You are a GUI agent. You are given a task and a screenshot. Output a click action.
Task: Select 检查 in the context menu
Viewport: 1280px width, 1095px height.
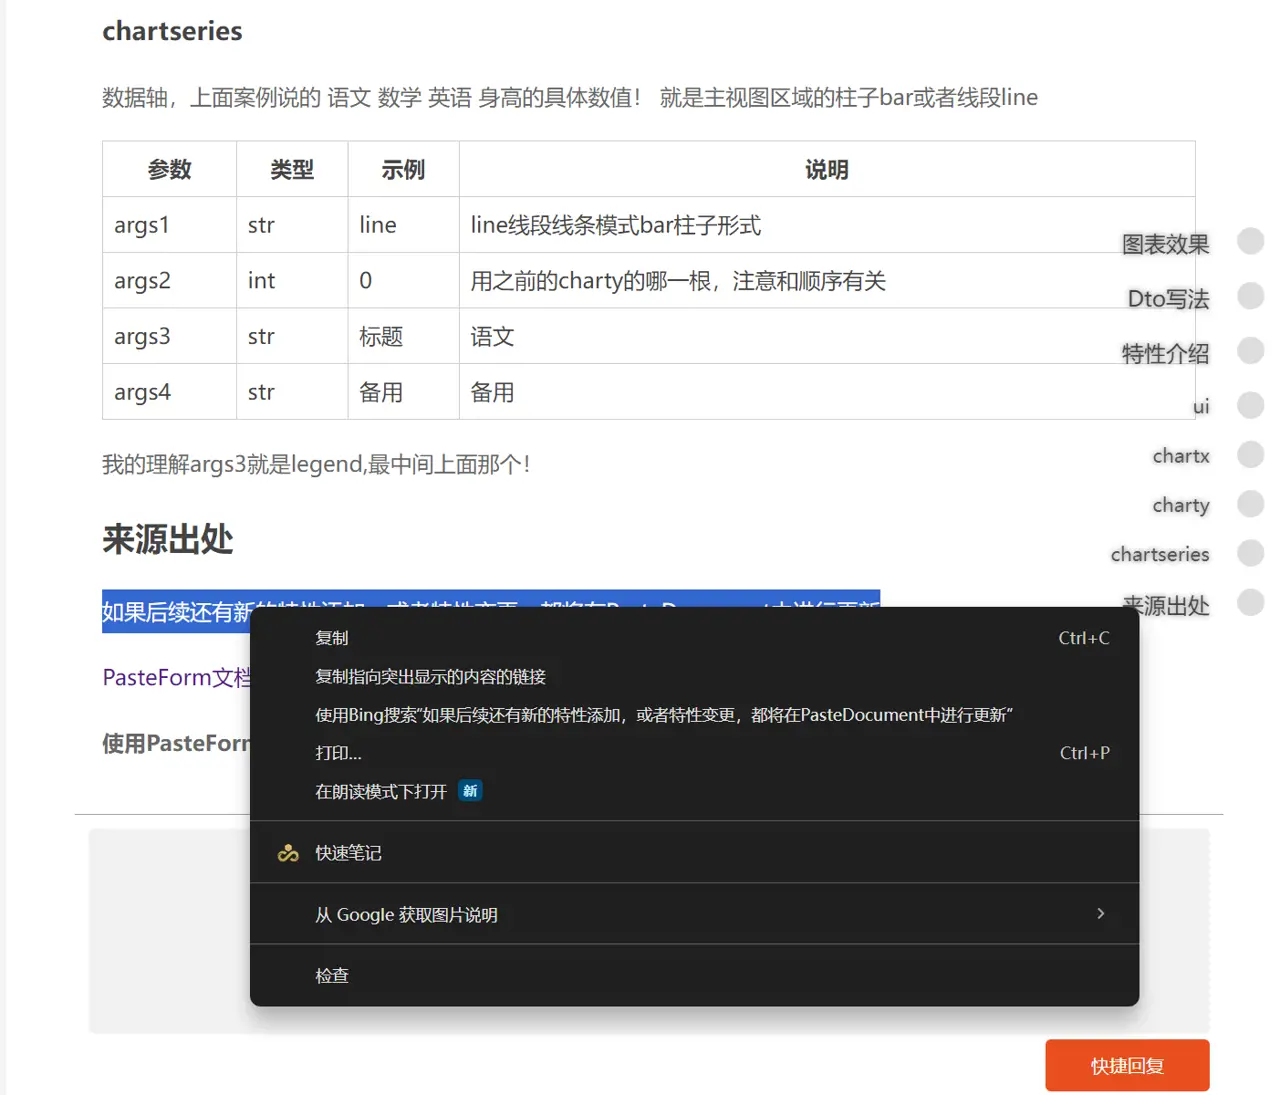694,976
